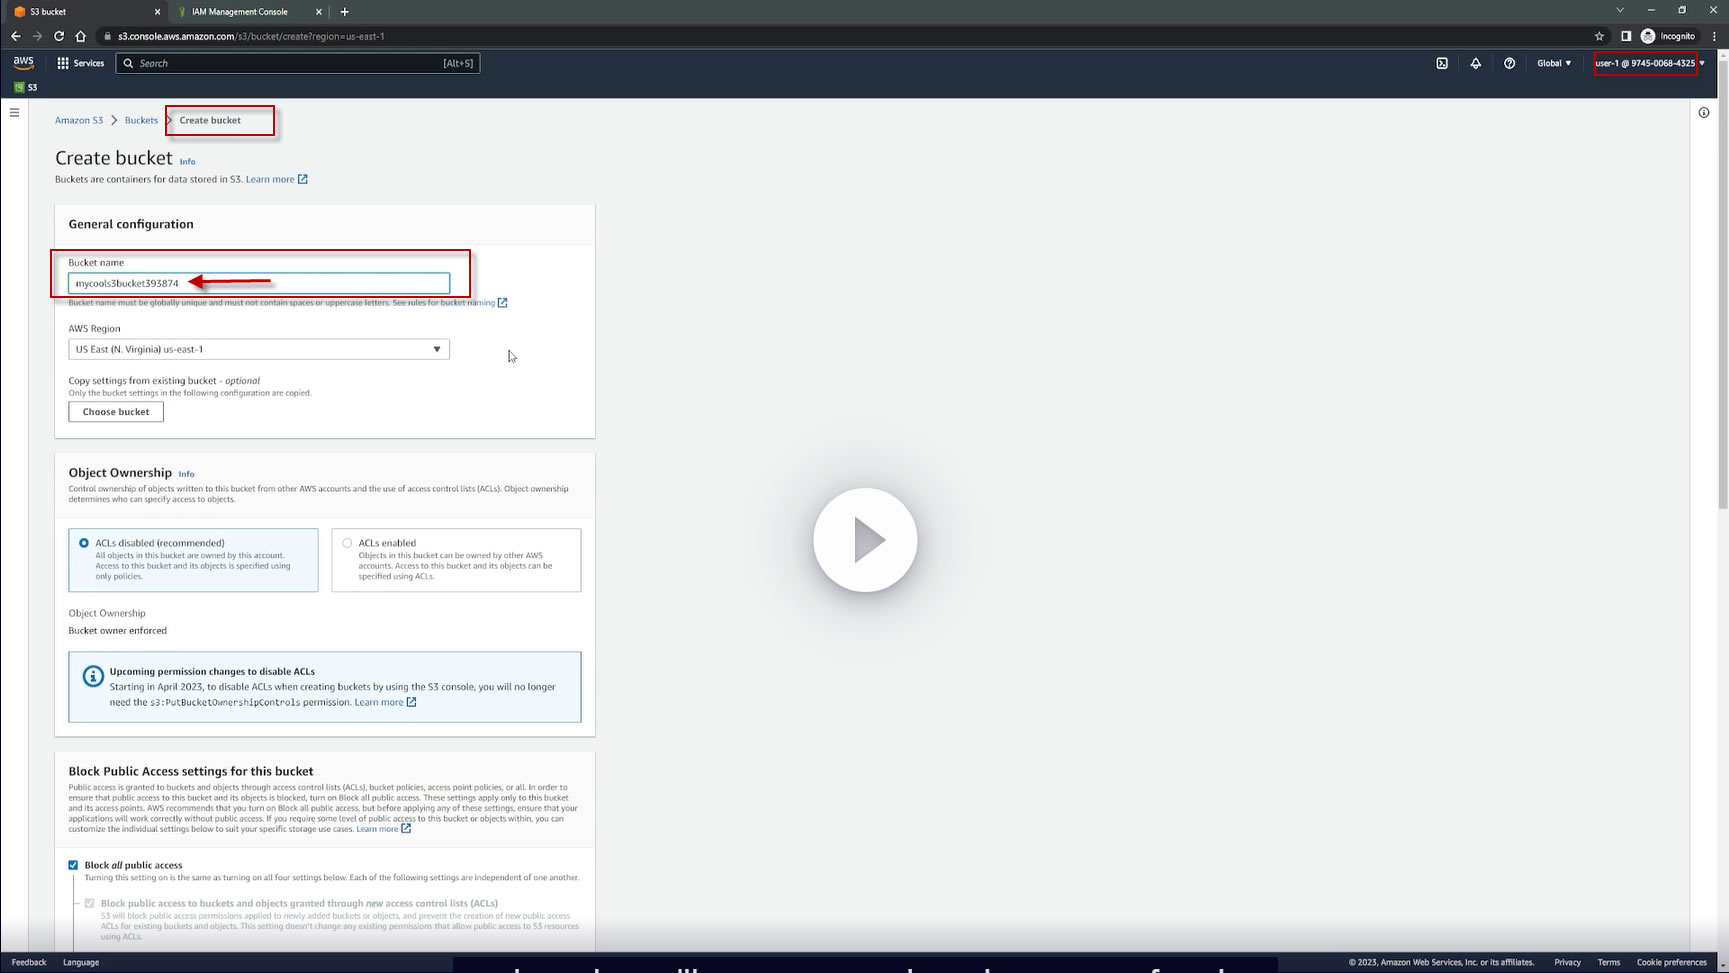
Task: Switch to IAM Management Console tab
Action: click(249, 12)
